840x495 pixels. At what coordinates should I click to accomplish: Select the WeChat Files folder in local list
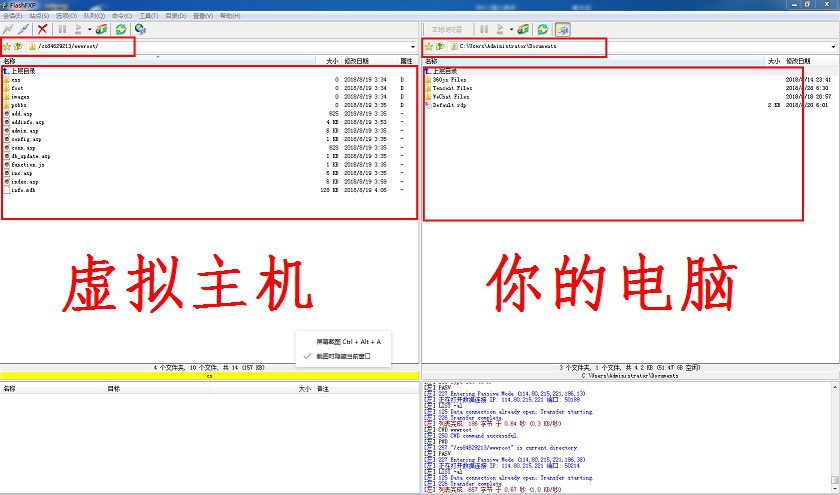449,96
